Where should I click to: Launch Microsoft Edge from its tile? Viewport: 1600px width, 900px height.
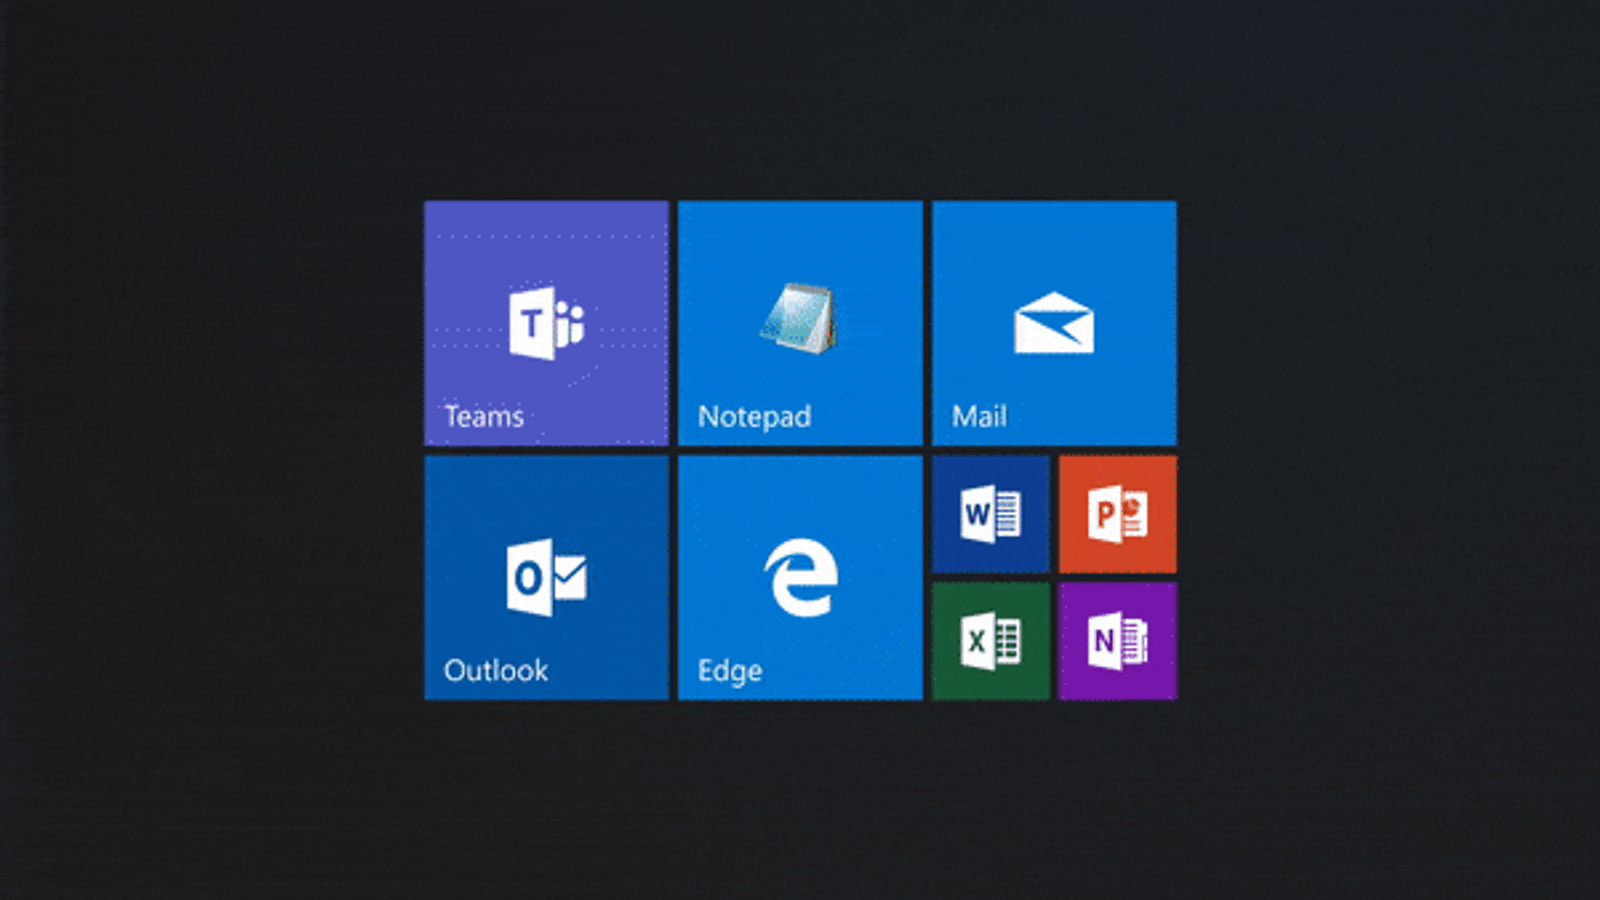coord(800,578)
